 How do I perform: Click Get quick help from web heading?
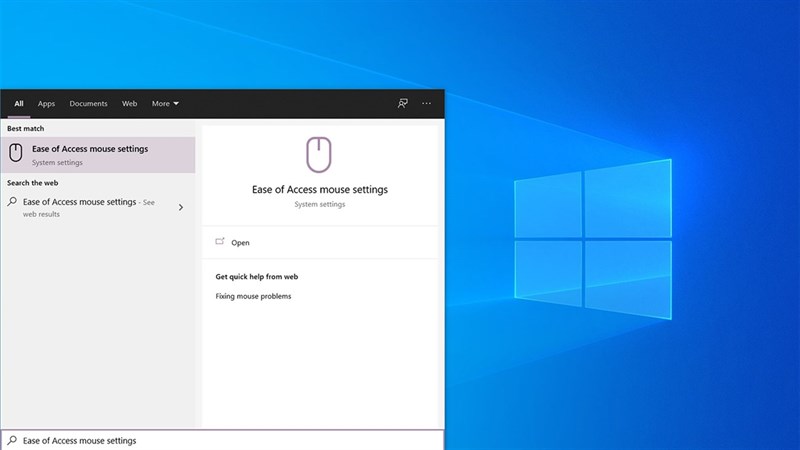[257, 277]
